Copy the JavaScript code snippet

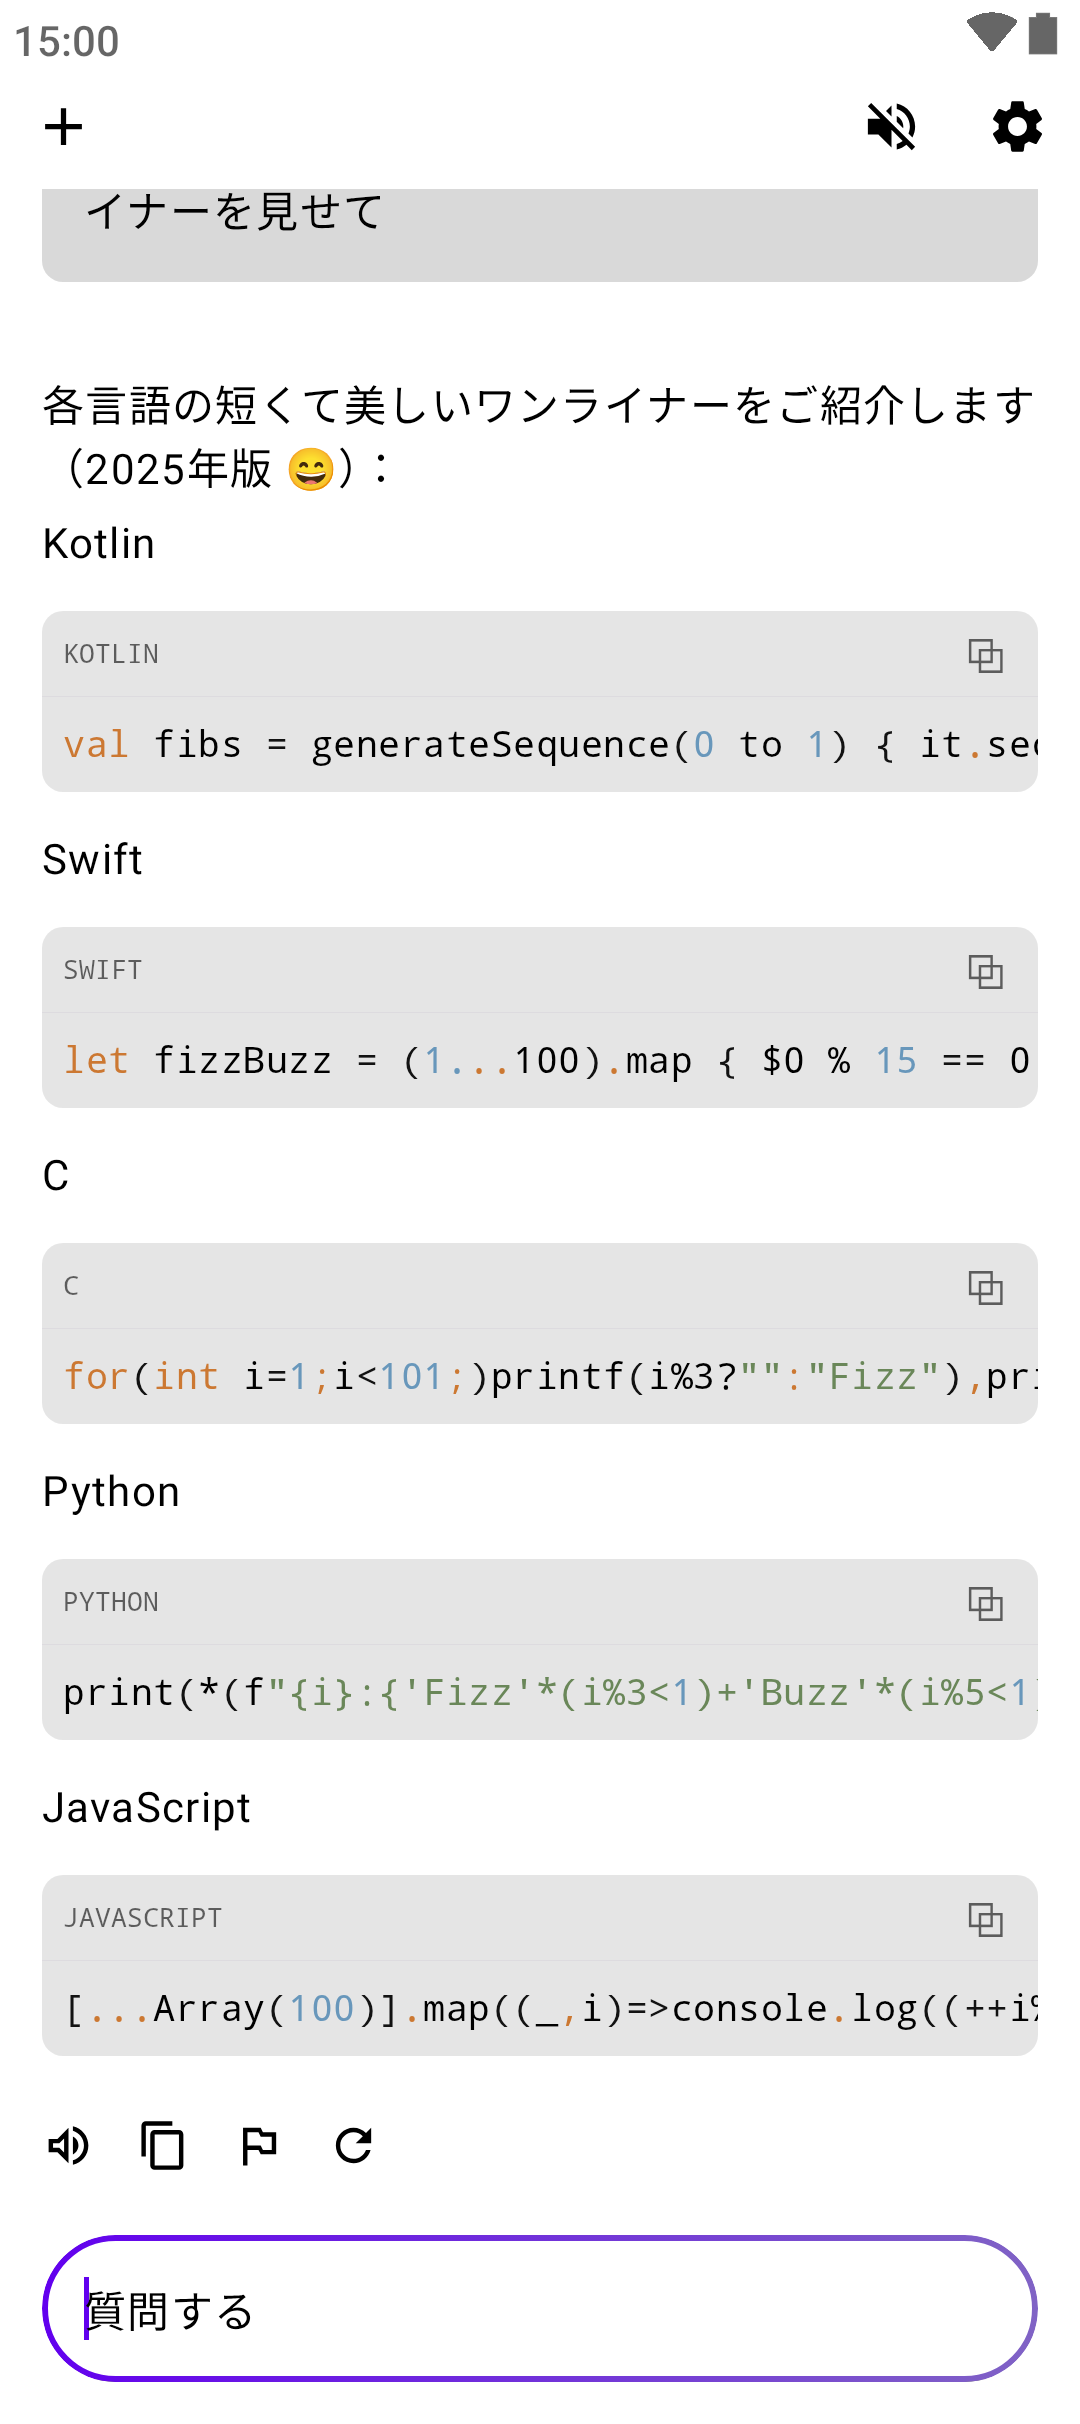[985, 1919]
